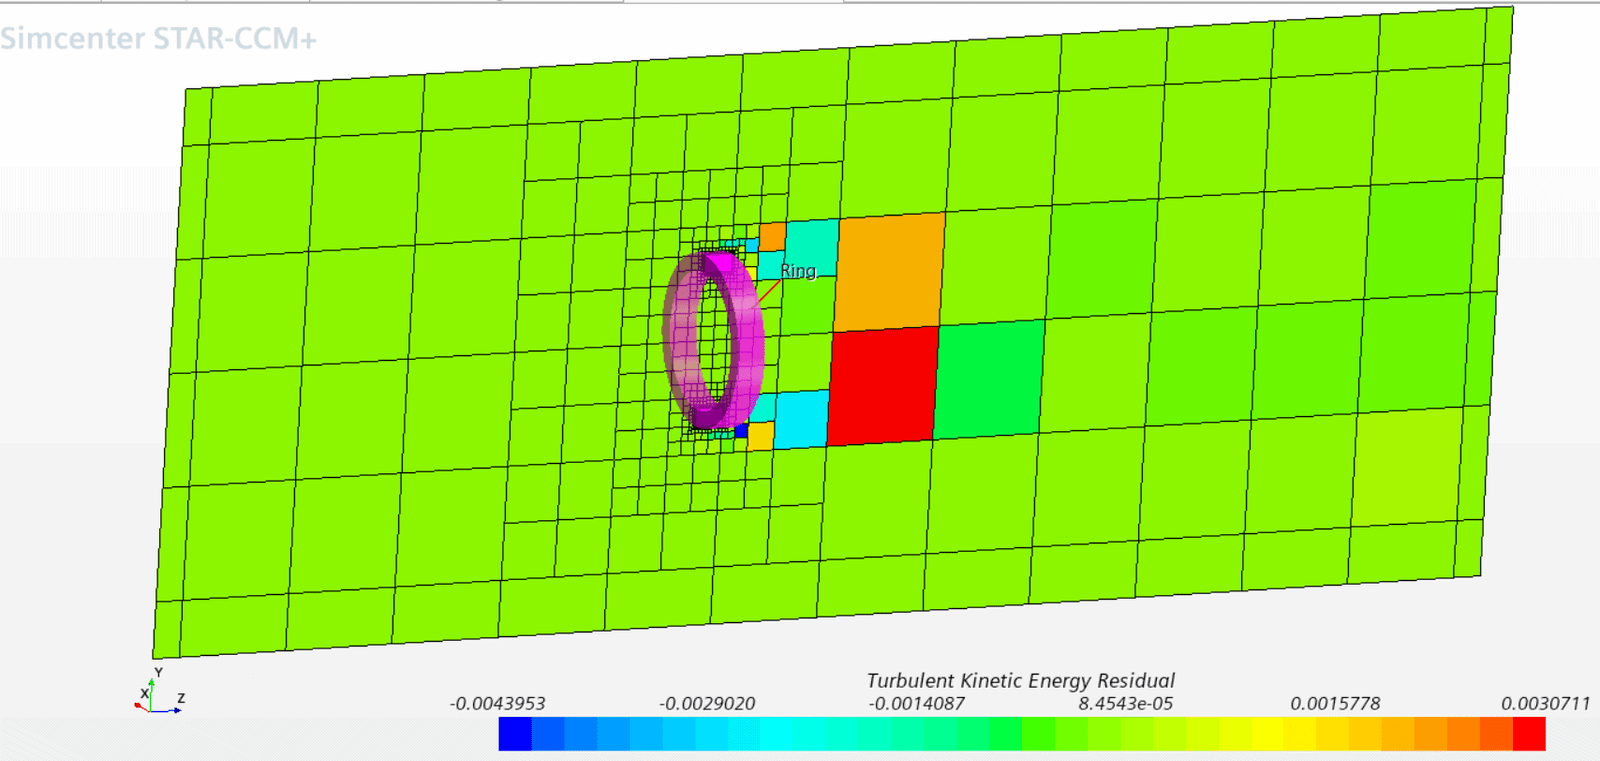Image resolution: width=1600 pixels, height=761 pixels.
Task: Select the large red mesh cell
Action: point(882,385)
